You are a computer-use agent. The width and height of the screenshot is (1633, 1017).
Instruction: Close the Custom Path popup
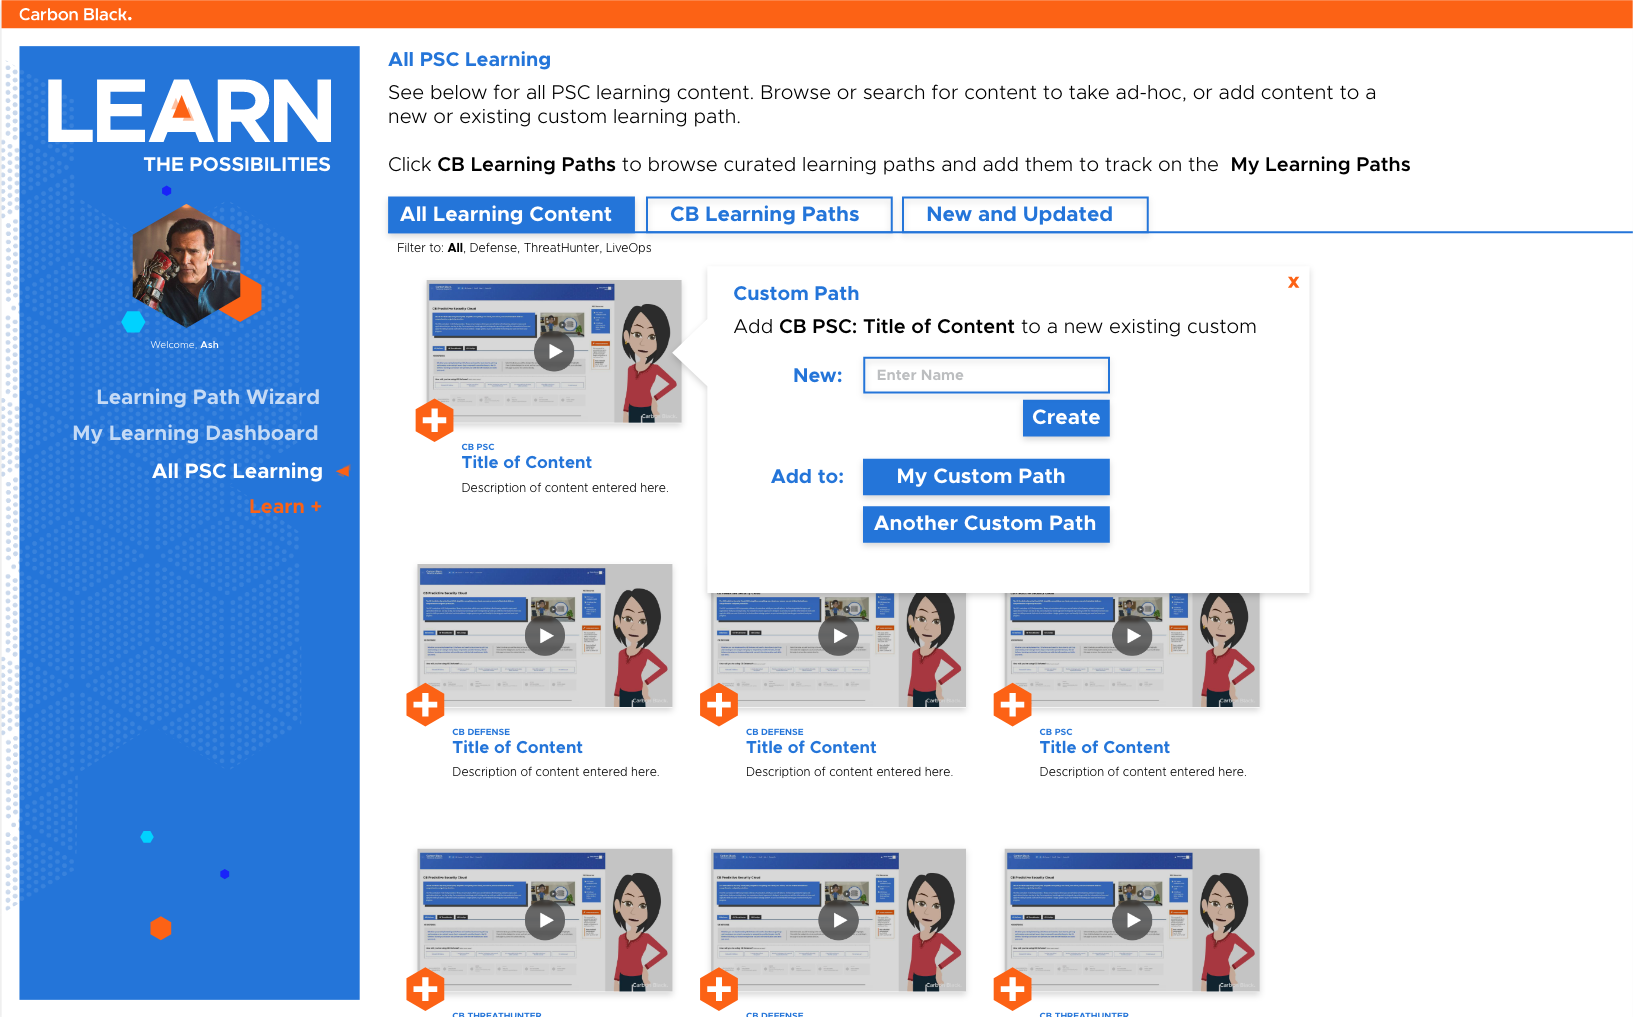1293,282
